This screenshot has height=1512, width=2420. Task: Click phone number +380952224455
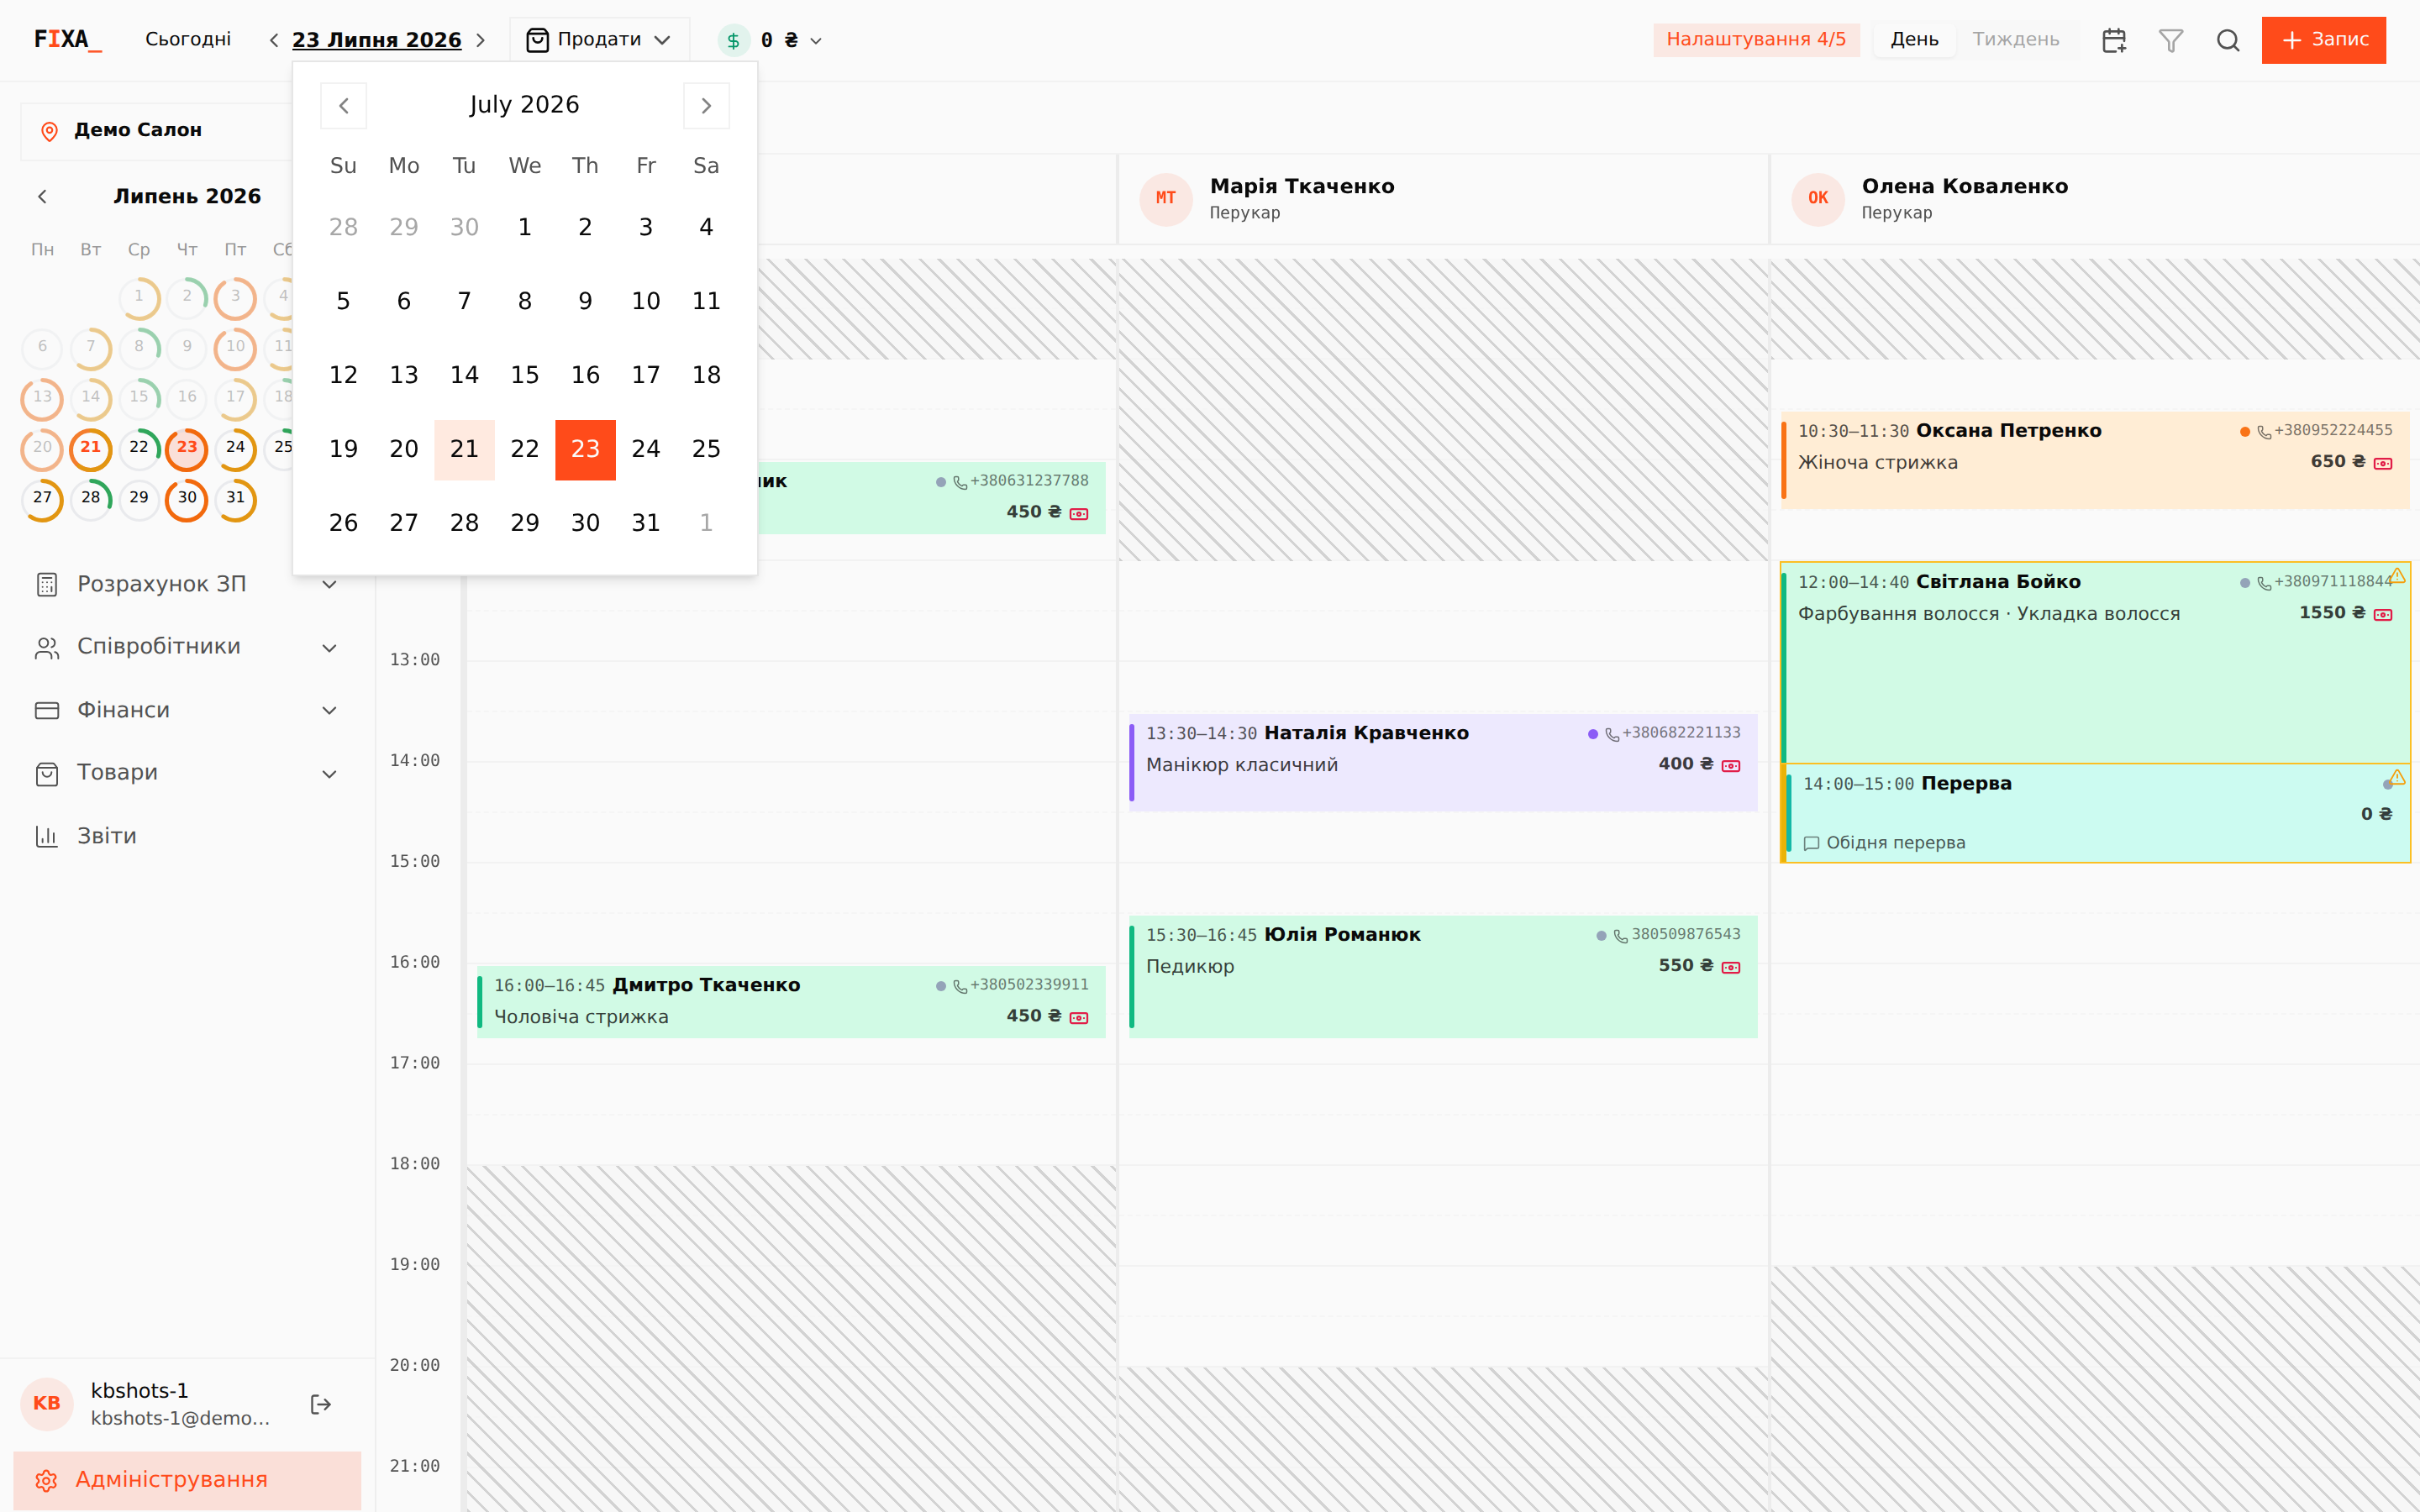tap(2333, 431)
